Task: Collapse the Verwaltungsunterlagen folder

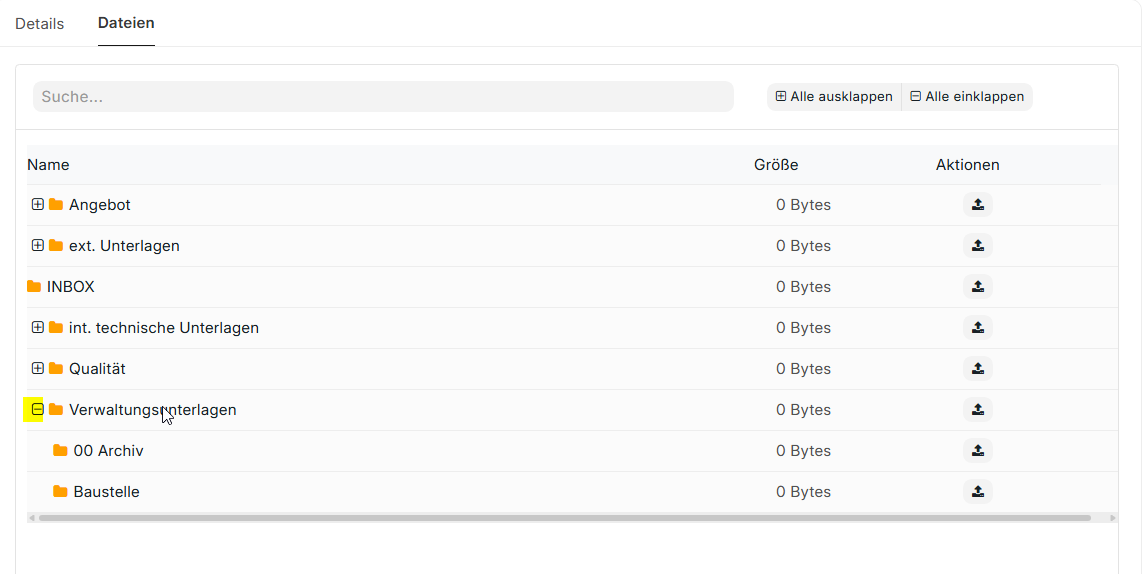Action: coord(38,410)
